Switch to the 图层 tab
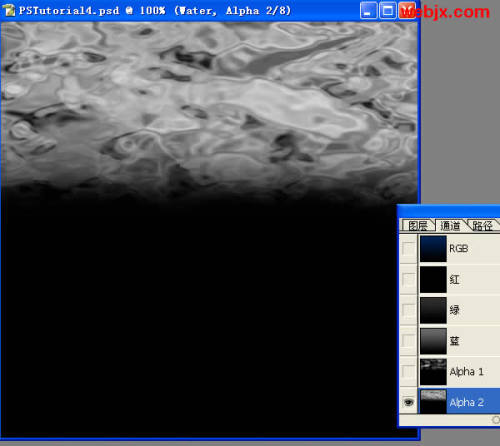Viewport: 500px width, 446px height. (418, 226)
